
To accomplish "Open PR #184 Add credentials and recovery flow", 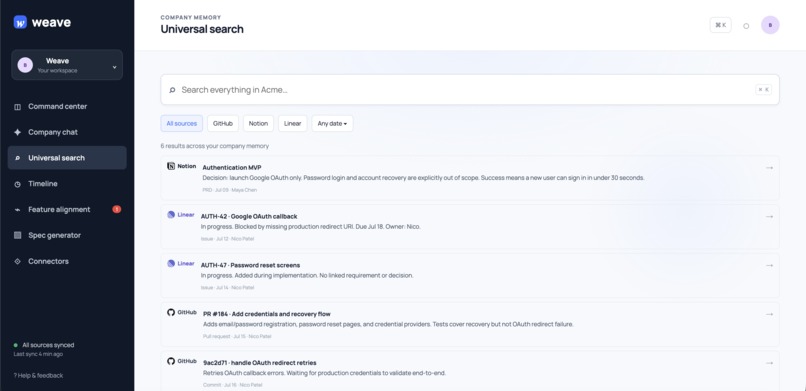I will coord(470,324).
